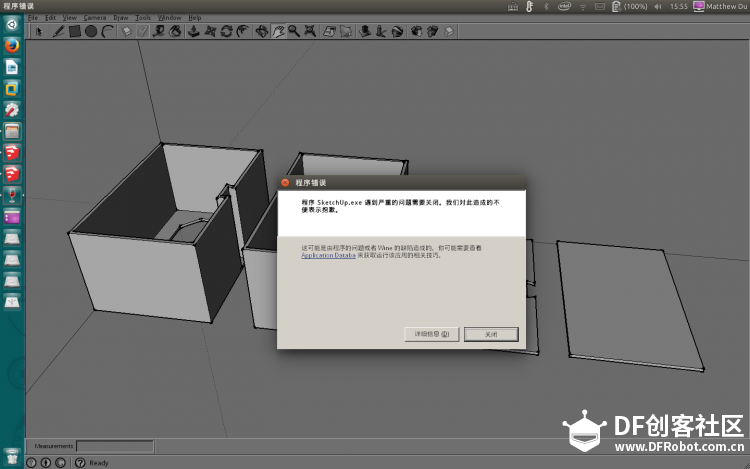
Task: Open the Ubuntu Dash launcher icon
Action: pos(12,24)
